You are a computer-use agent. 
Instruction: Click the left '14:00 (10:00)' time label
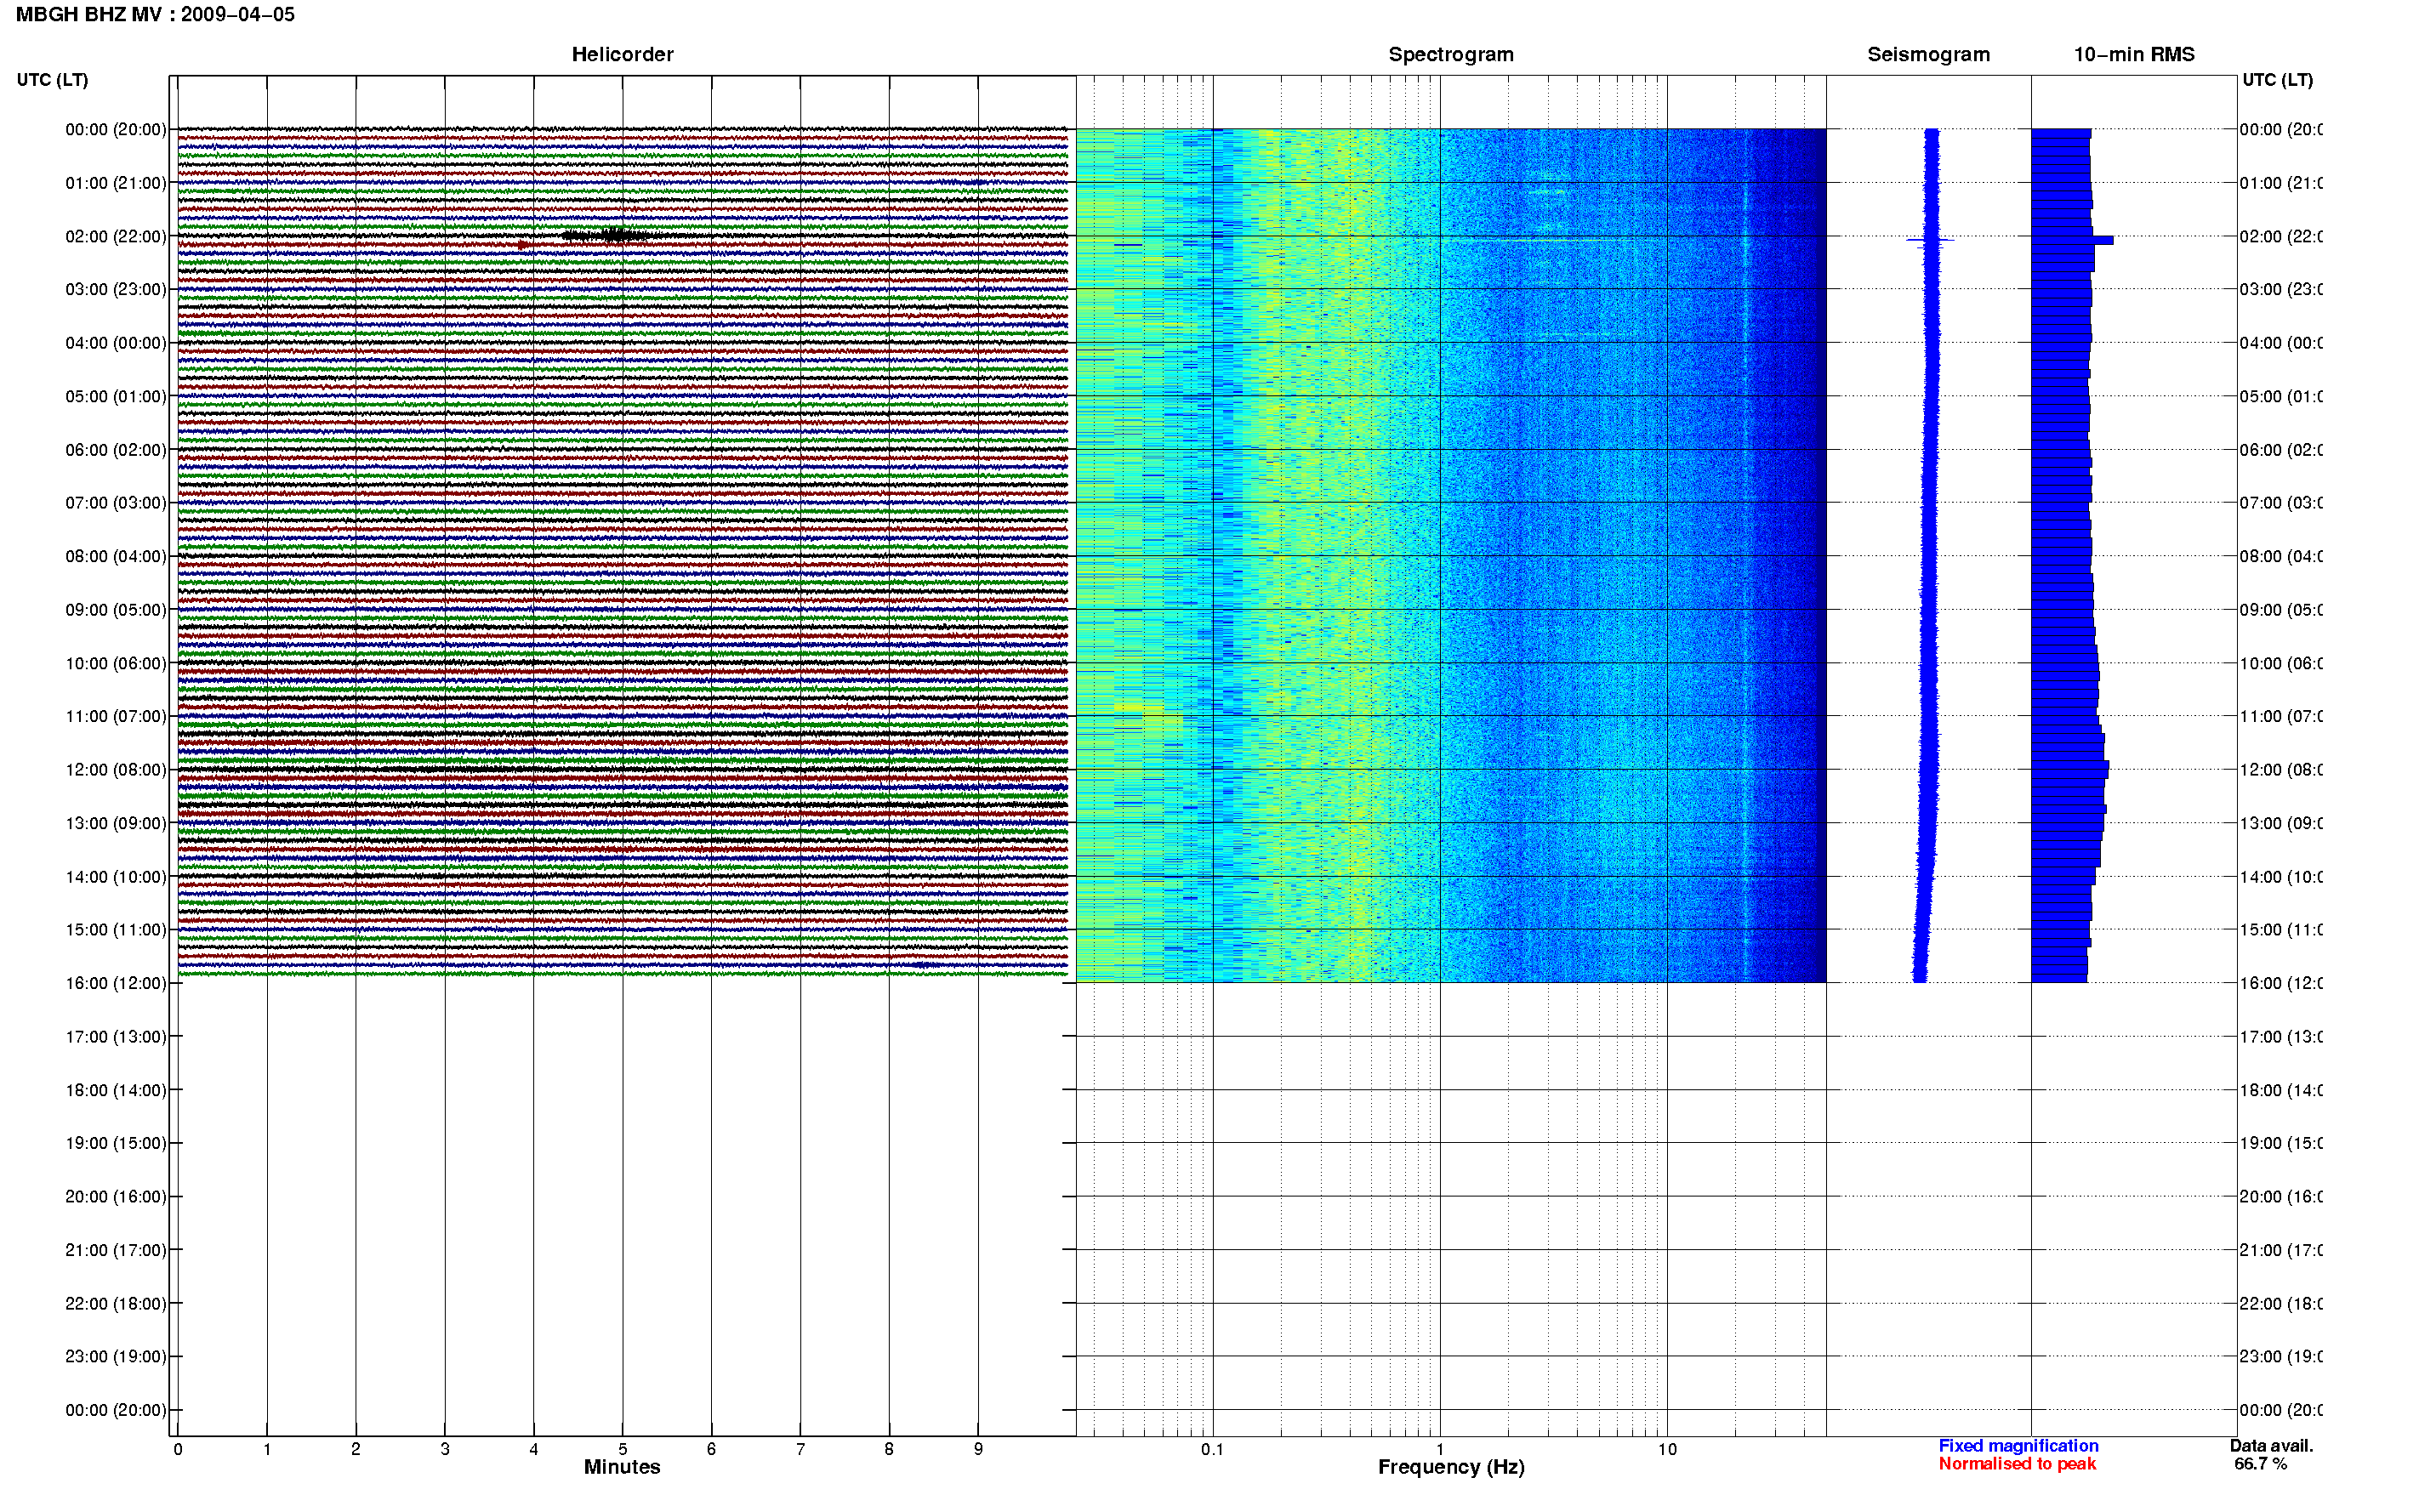tap(116, 877)
